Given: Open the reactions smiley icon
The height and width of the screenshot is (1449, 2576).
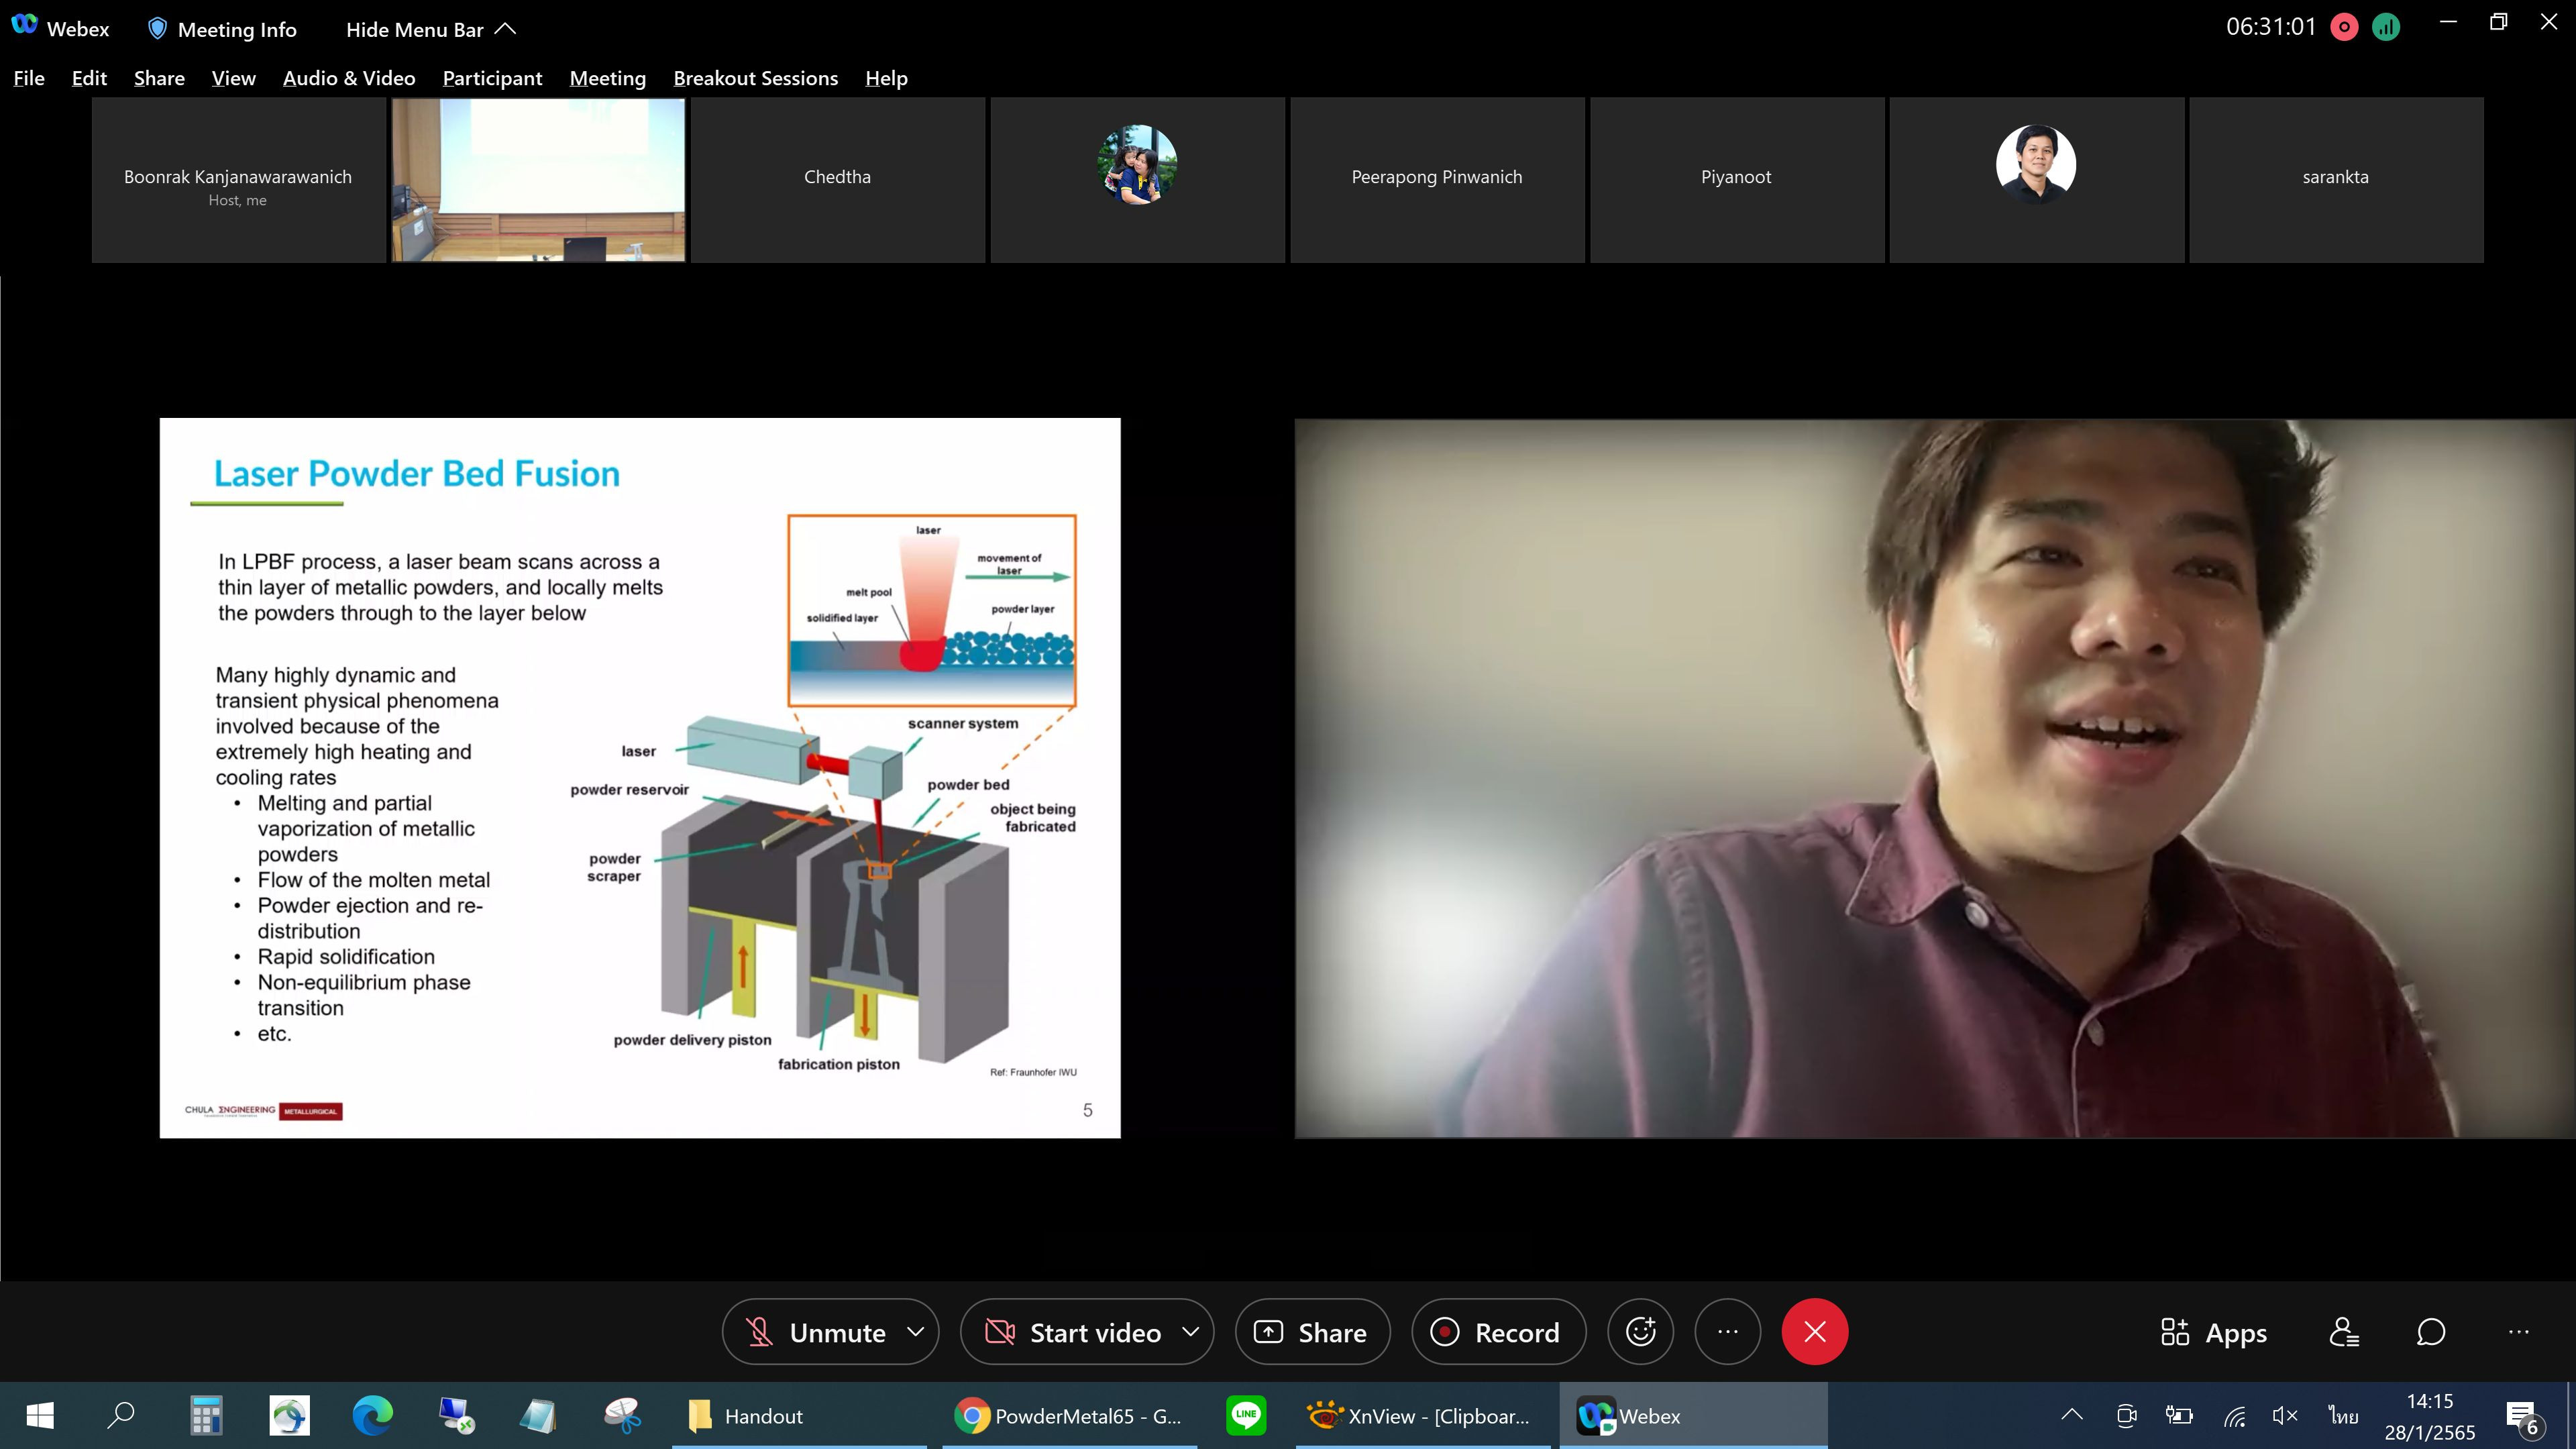Looking at the screenshot, I should click(1640, 1332).
